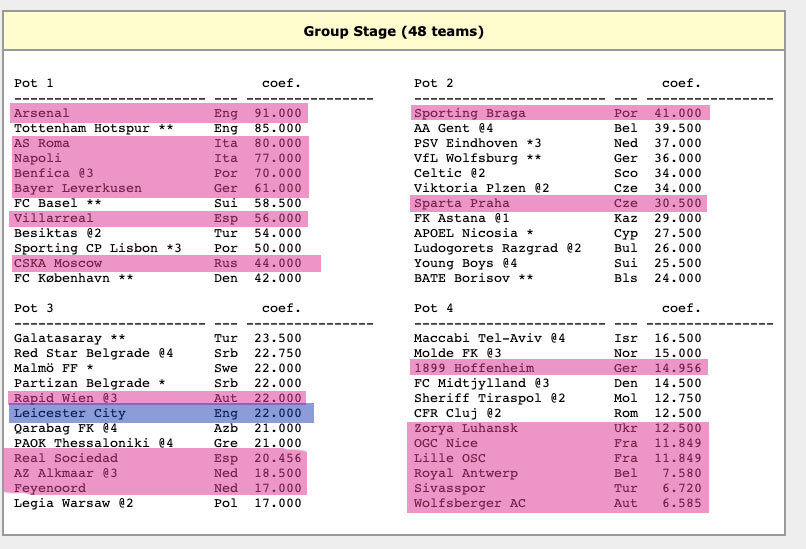Click Feyenoord team name
This screenshot has width=806, height=549.
coord(49,488)
